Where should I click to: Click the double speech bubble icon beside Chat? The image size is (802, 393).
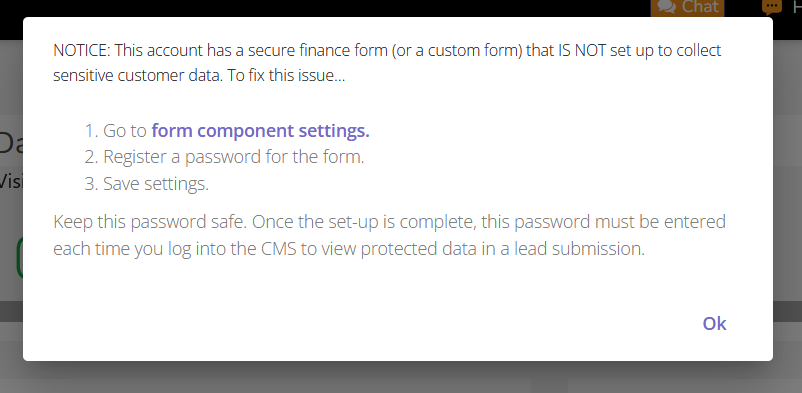point(666,7)
